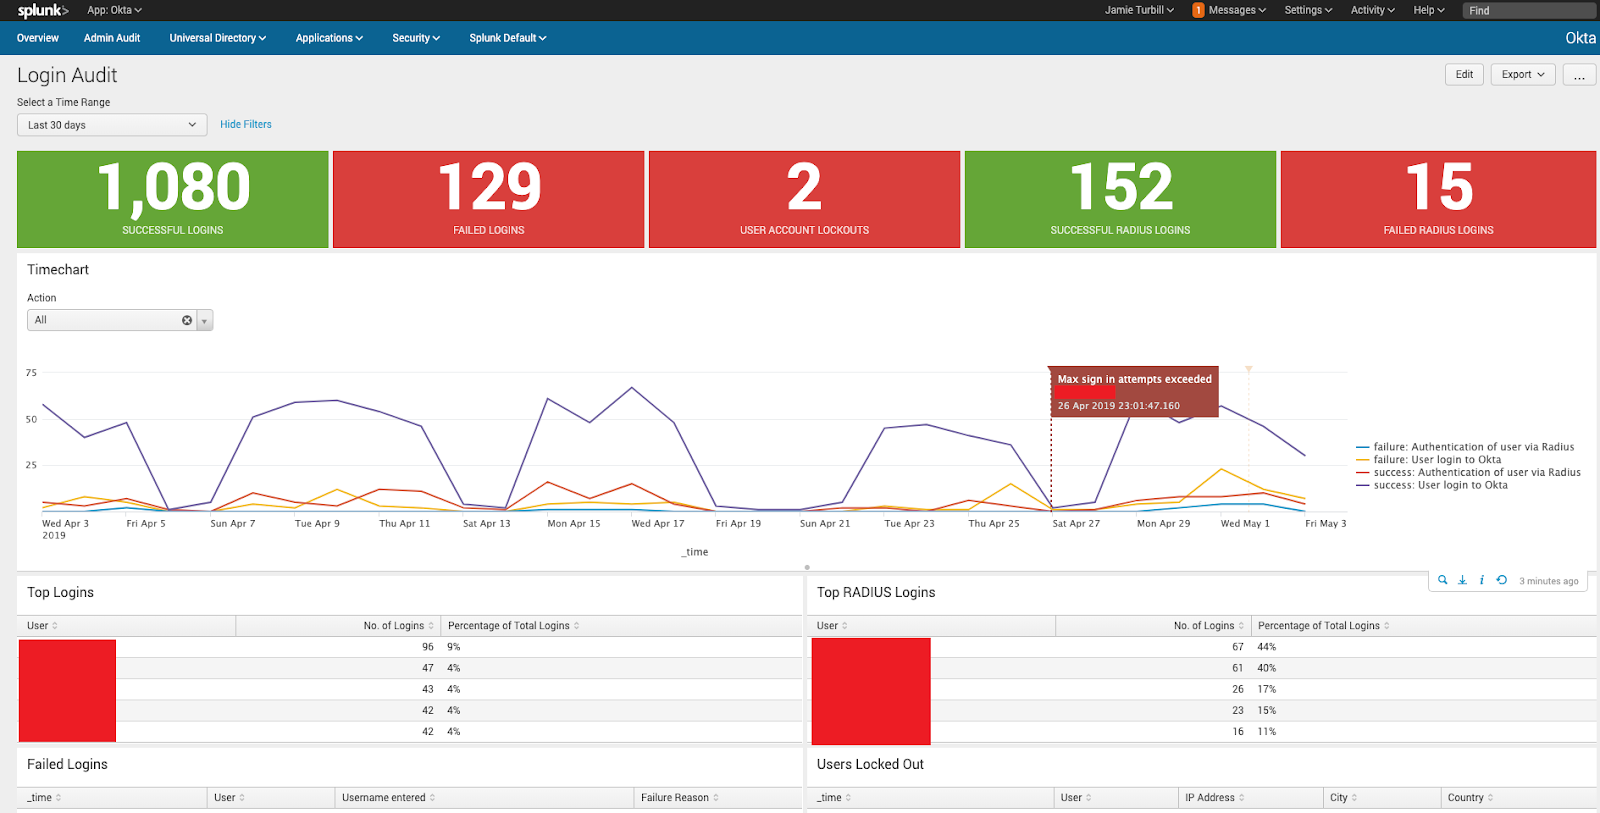Open the Export dropdown button

click(1523, 74)
